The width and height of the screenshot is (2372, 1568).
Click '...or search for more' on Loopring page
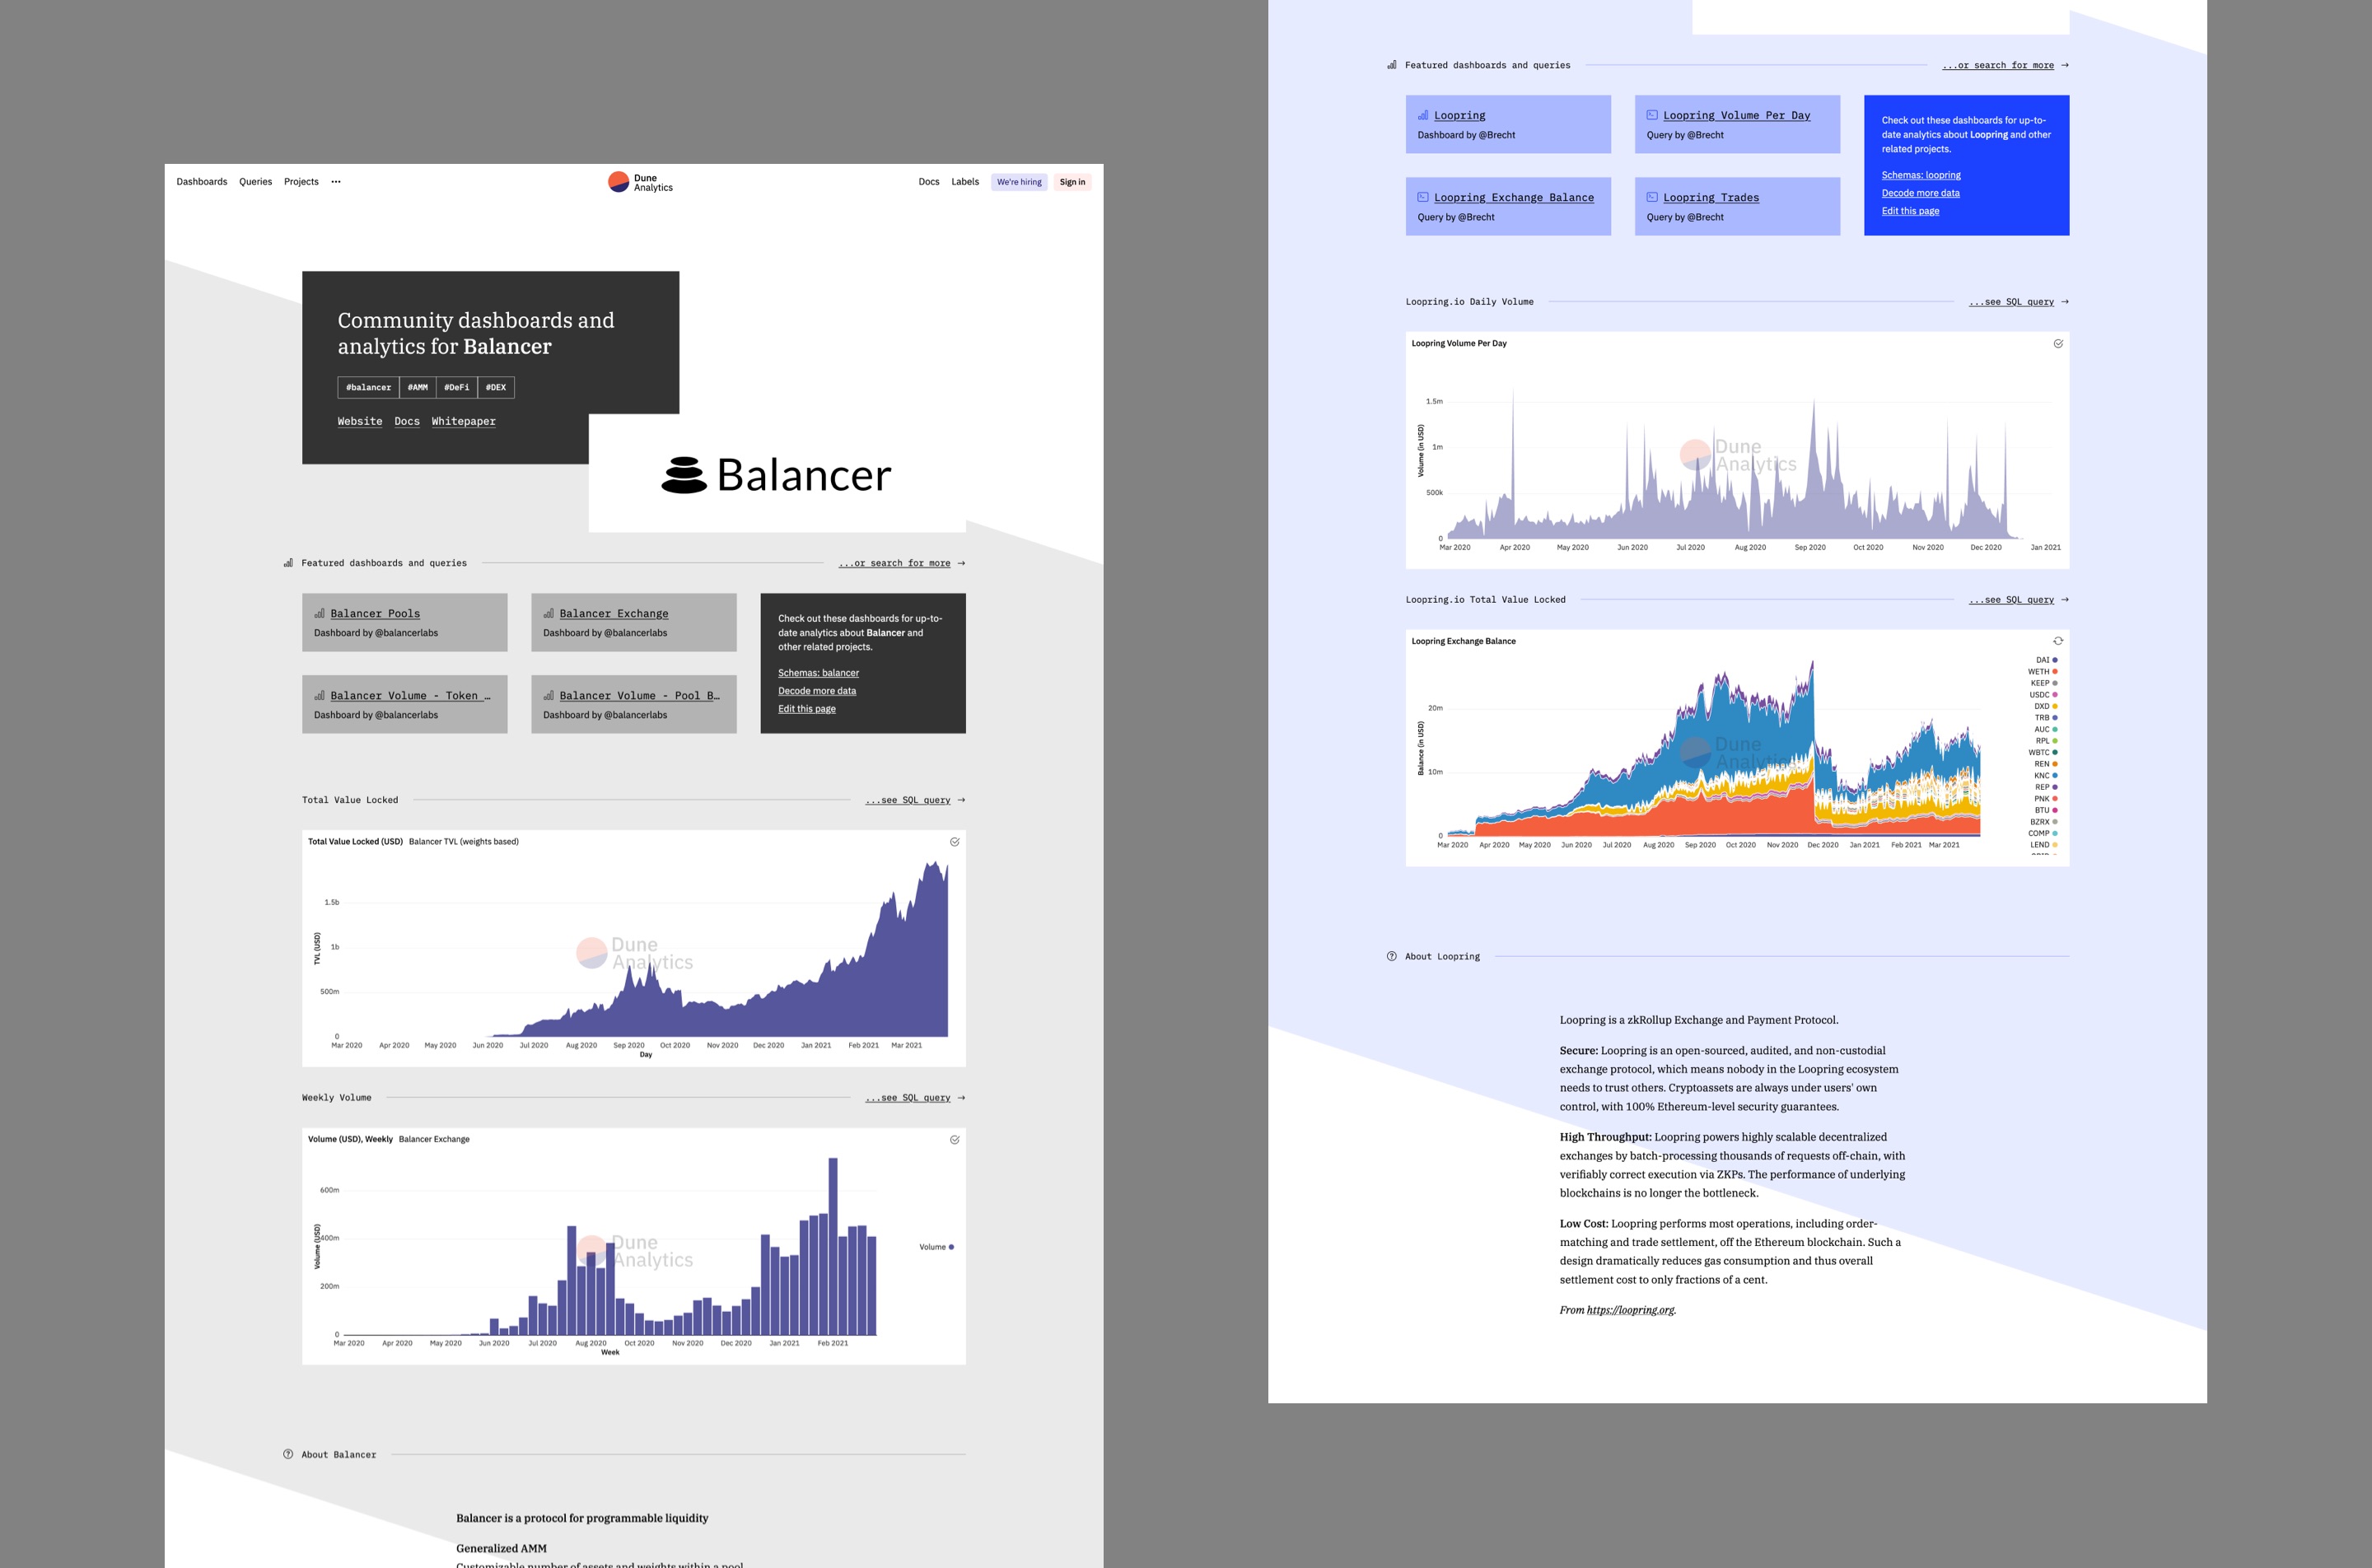[1998, 65]
